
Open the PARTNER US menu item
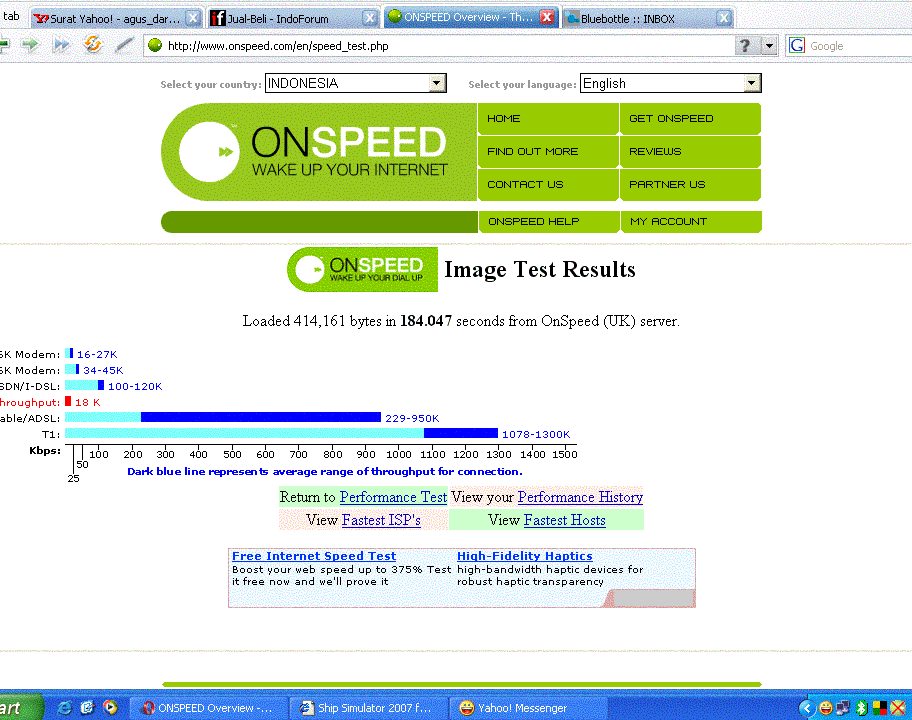(690, 185)
